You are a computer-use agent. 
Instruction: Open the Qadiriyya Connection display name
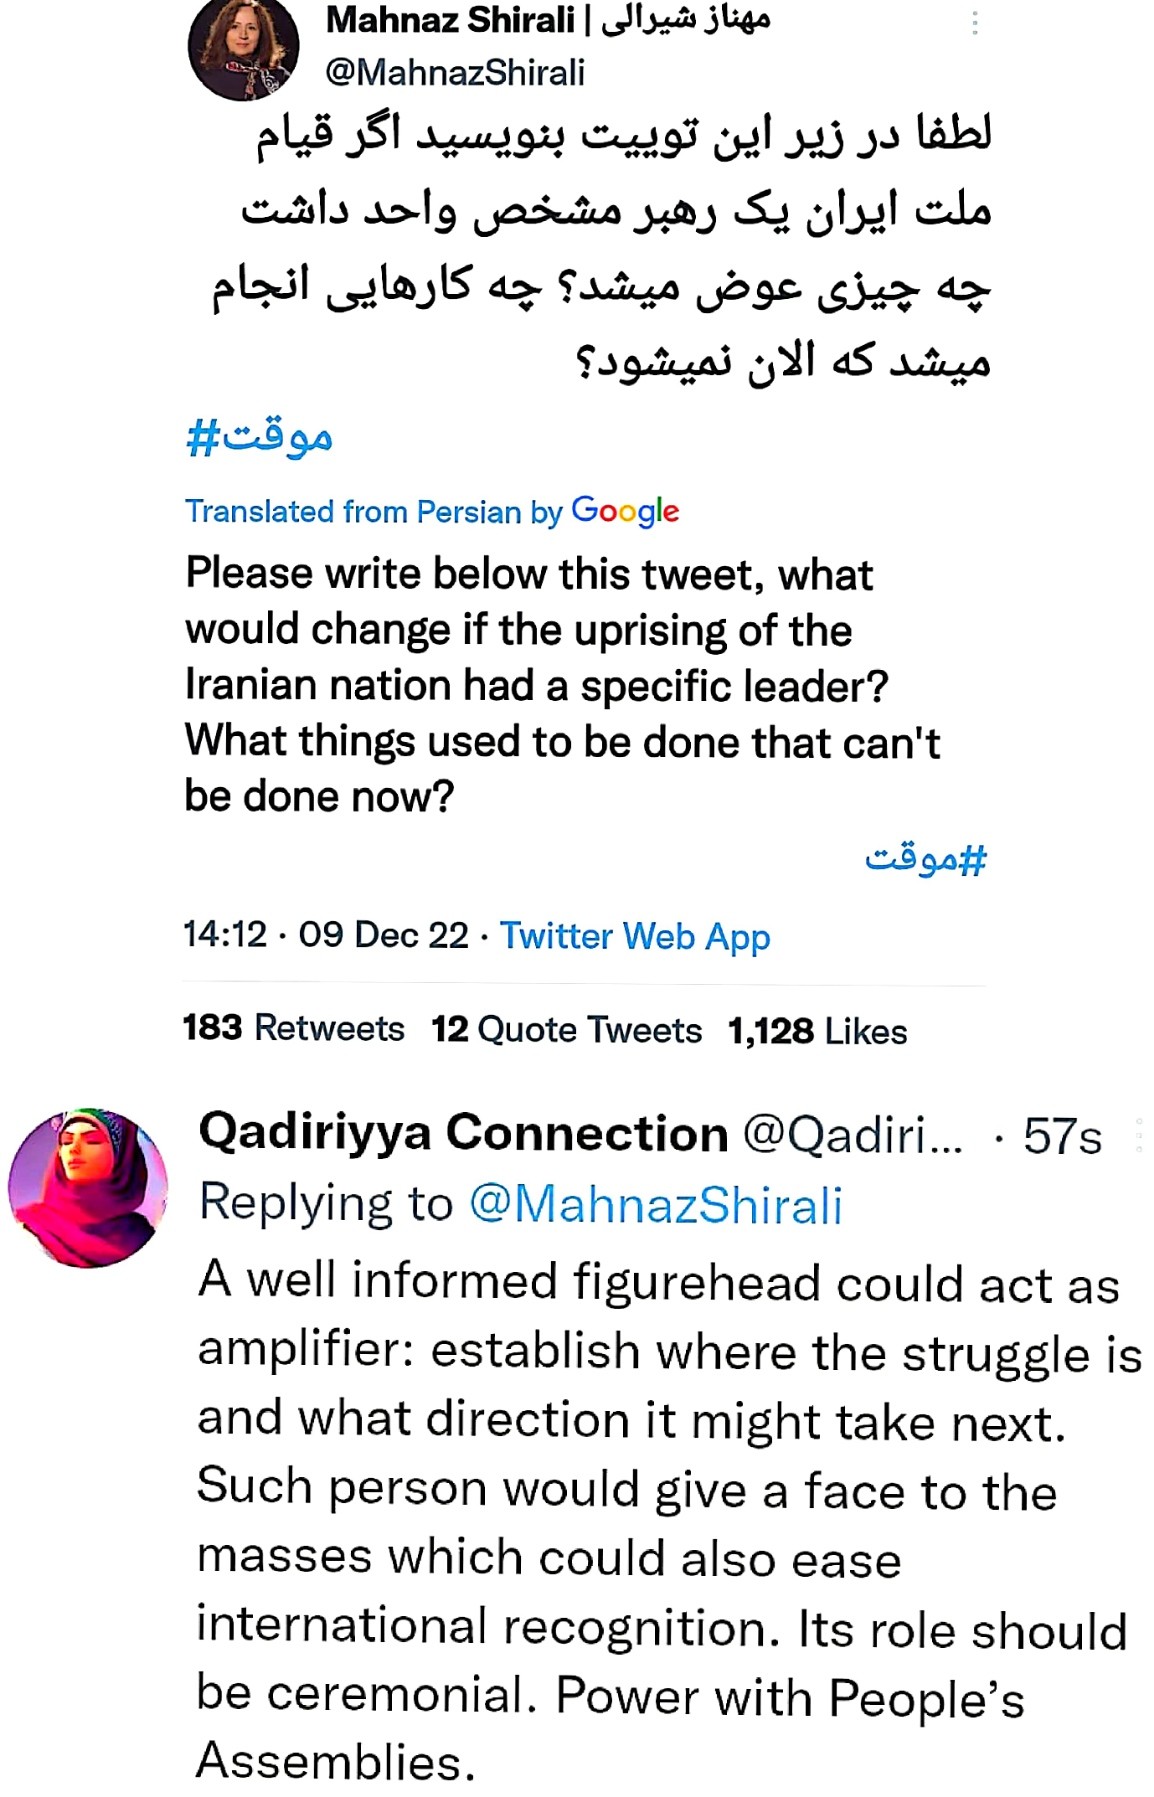coord(463,1133)
